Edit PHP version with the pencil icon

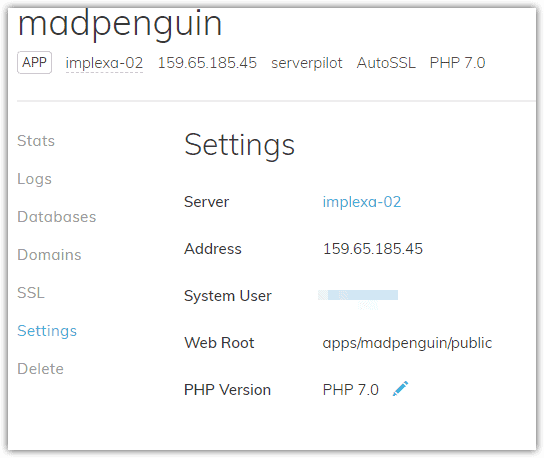(x=400, y=389)
